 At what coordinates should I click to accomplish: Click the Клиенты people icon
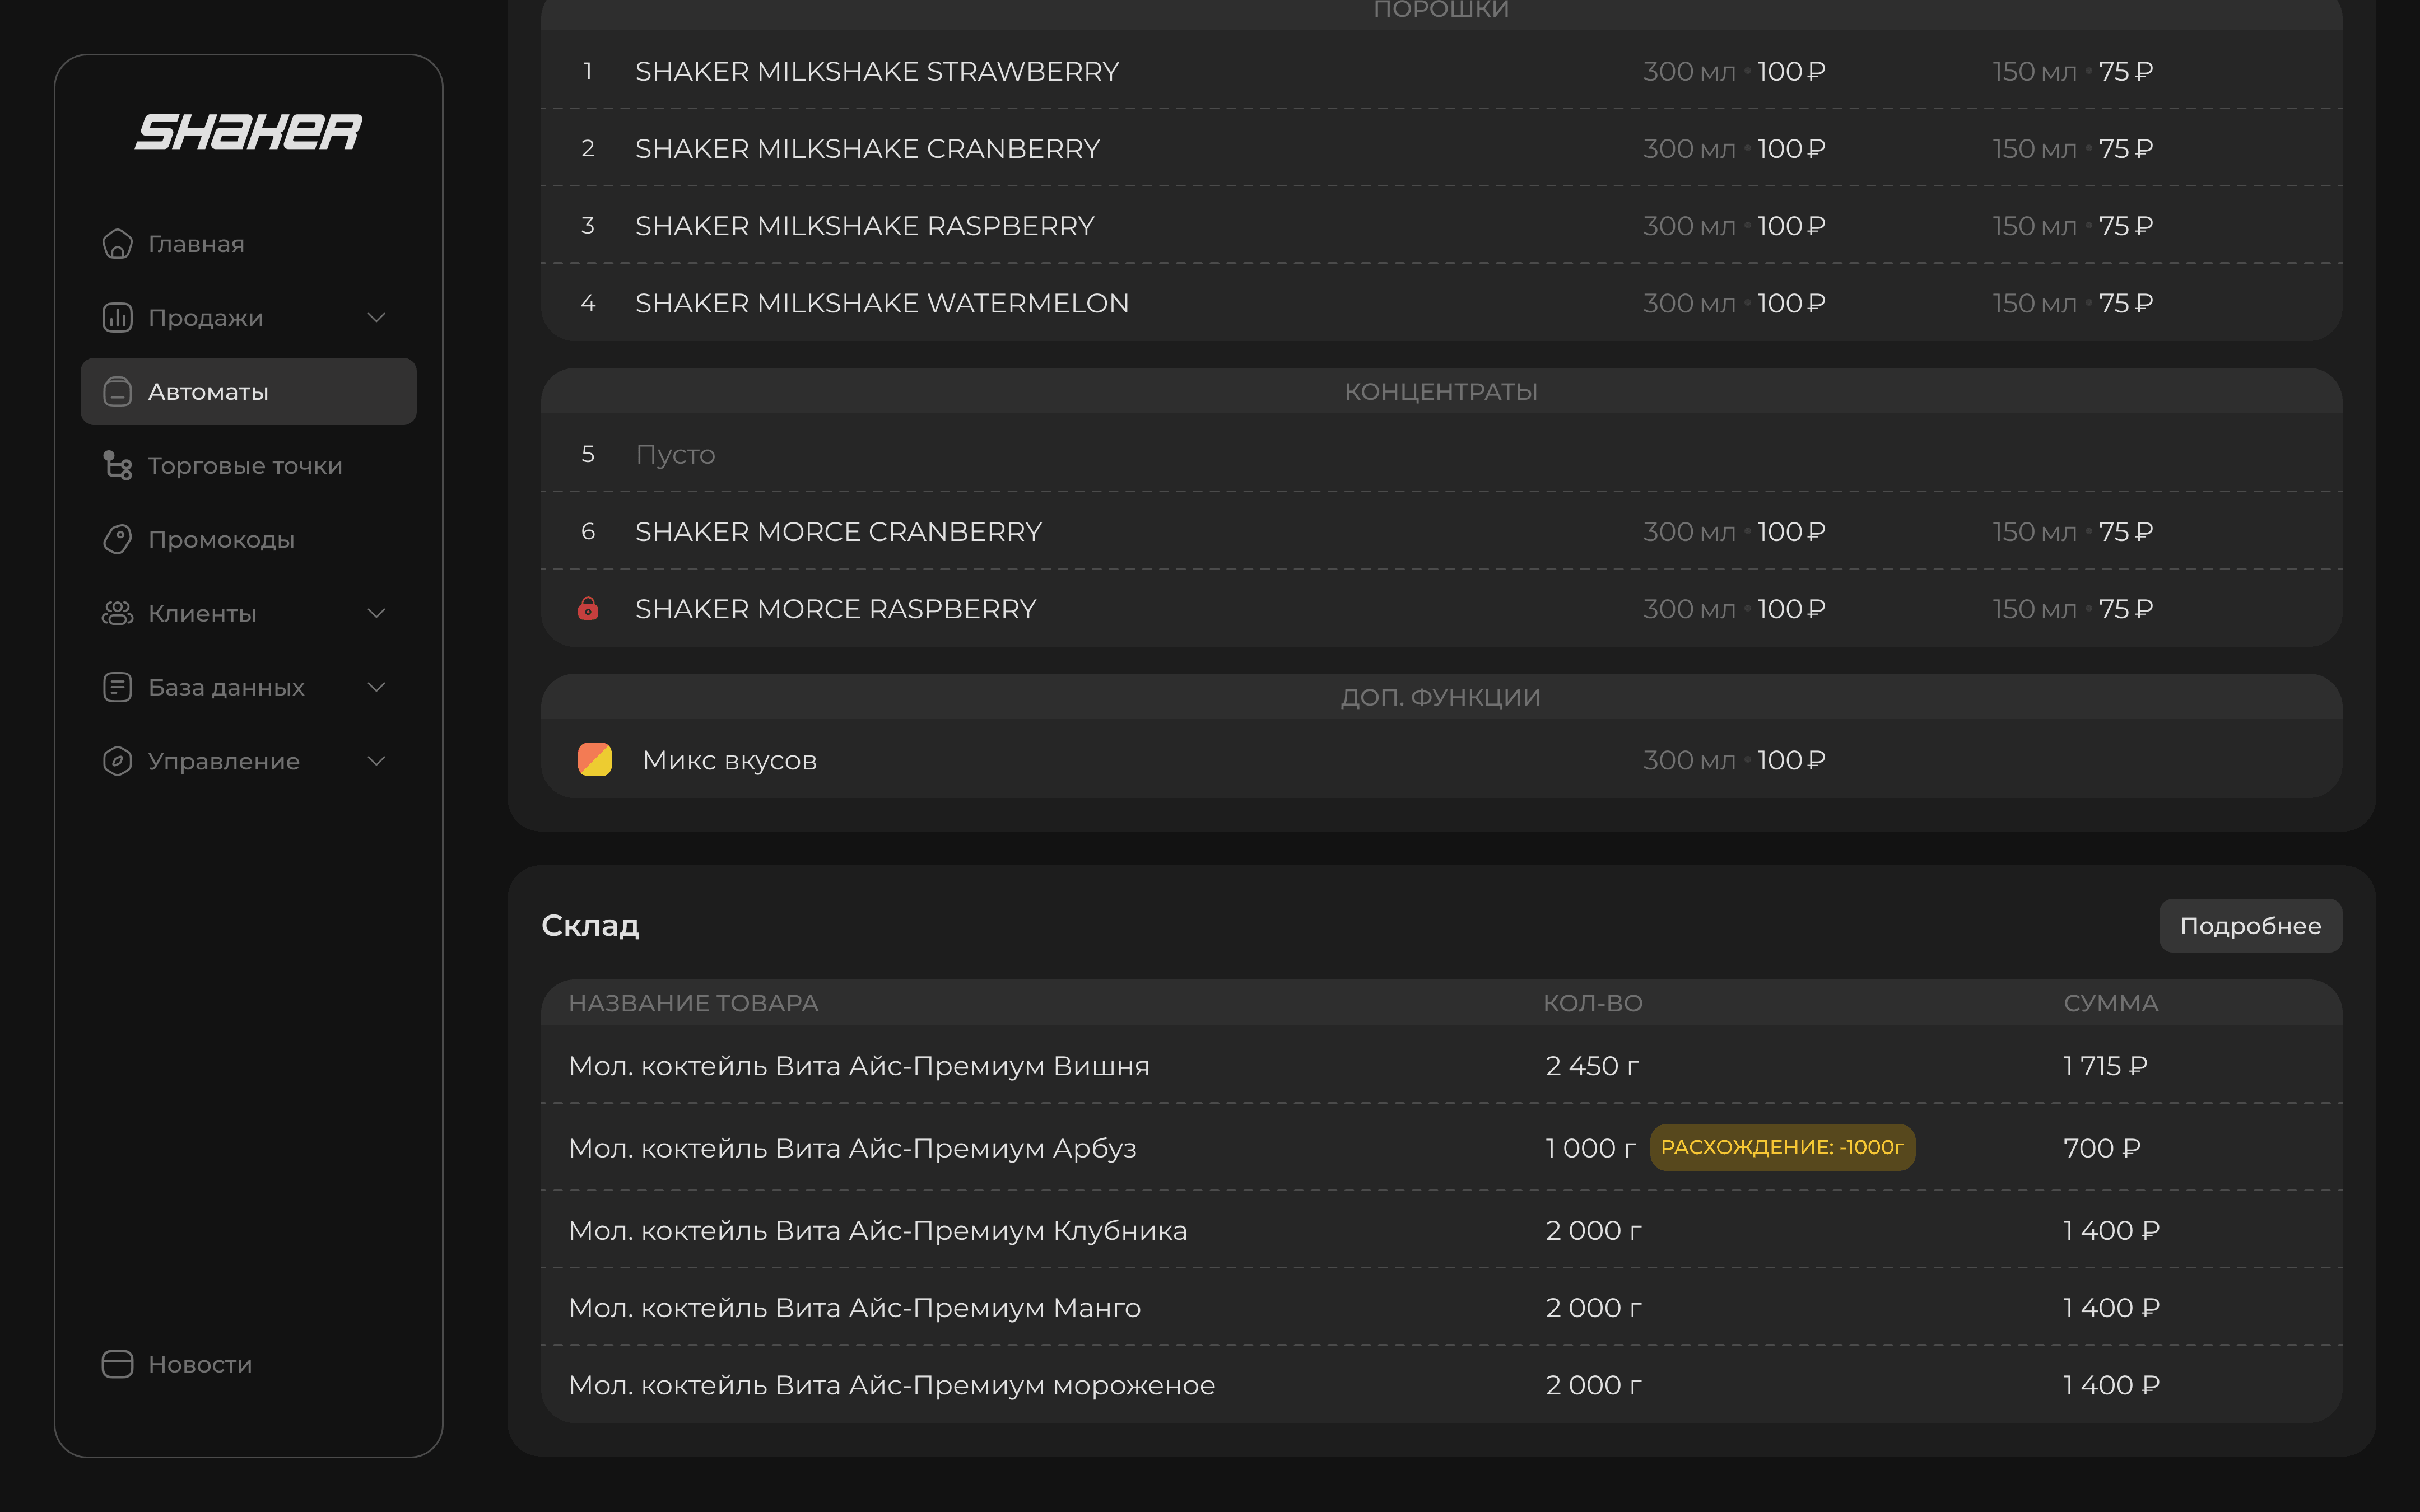117,614
